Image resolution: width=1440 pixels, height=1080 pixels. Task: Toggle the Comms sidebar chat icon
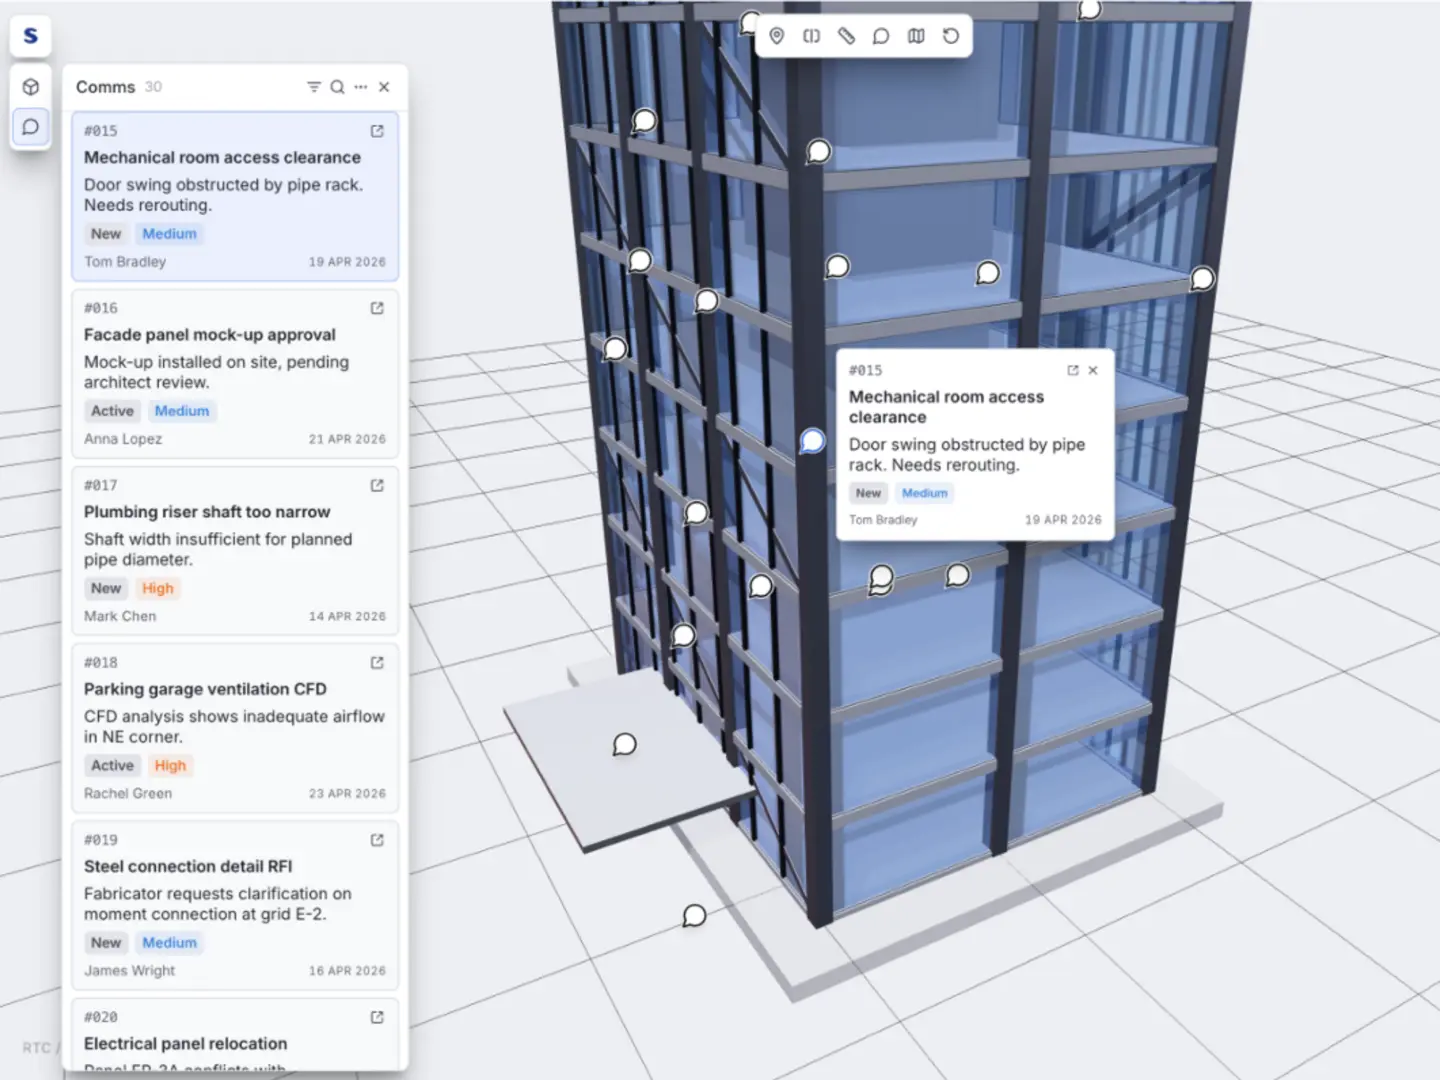pyautogui.click(x=31, y=127)
